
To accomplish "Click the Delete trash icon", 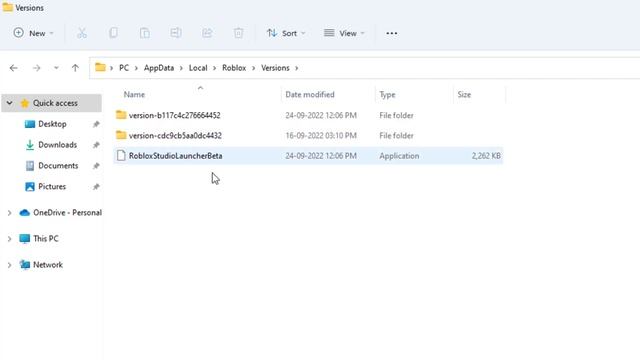I will [x=238, y=33].
